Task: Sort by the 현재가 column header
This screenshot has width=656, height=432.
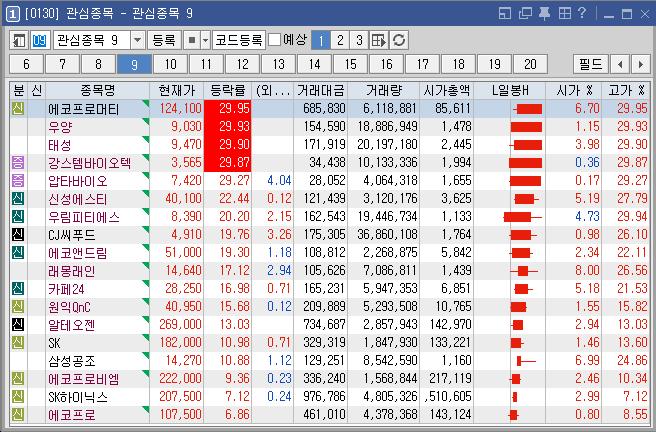Action: pyautogui.click(x=177, y=90)
